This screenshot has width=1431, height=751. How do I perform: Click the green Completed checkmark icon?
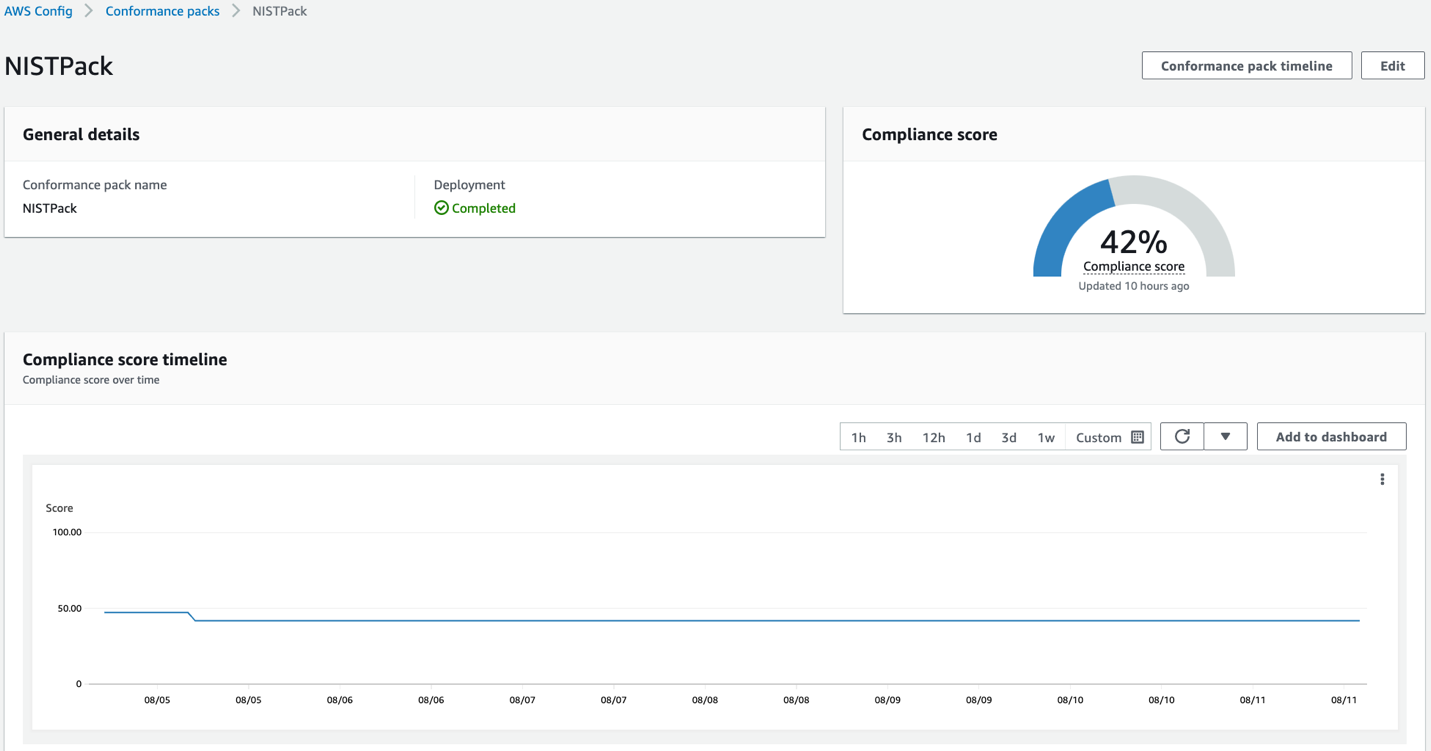coord(441,207)
